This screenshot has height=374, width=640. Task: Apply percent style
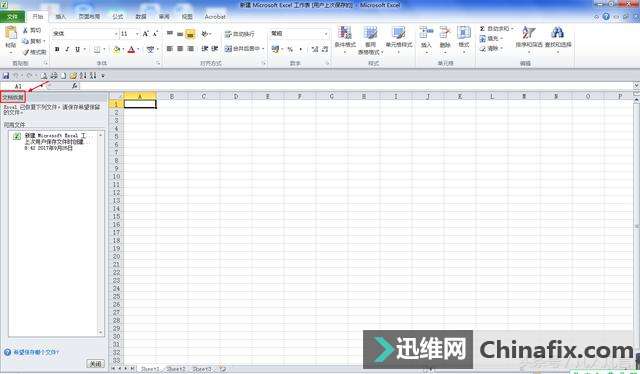pyautogui.click(x=290, y=49)
